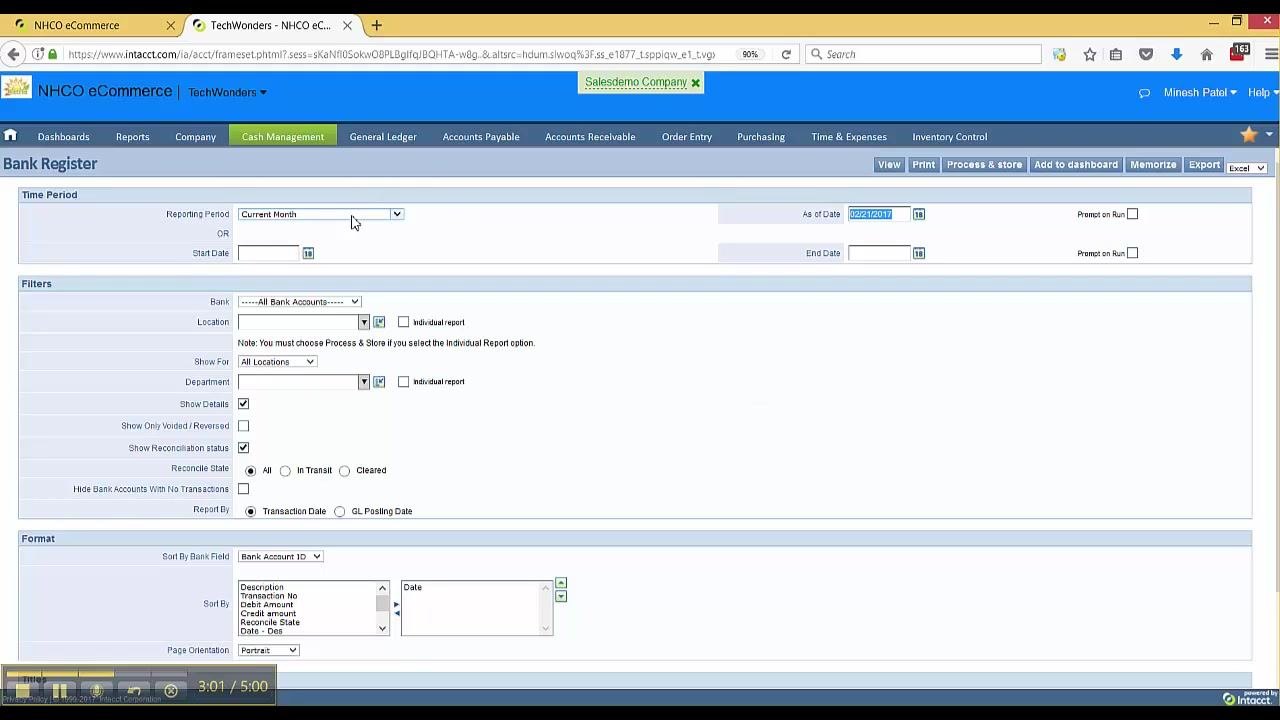Reload the page in the browser

click(786, 54)
